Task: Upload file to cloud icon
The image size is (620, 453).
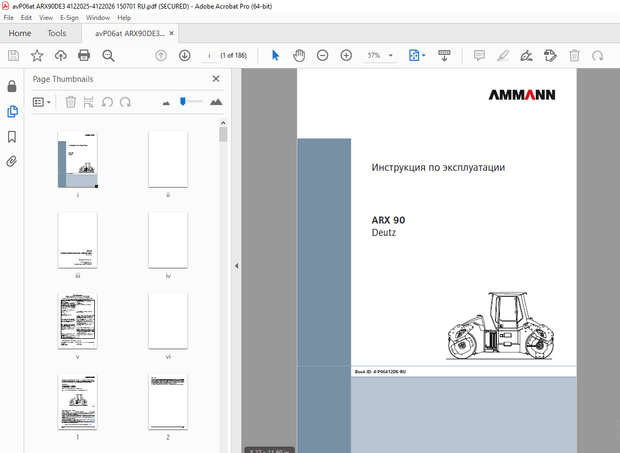Action: pyautogui.click(x=60, y=55)
